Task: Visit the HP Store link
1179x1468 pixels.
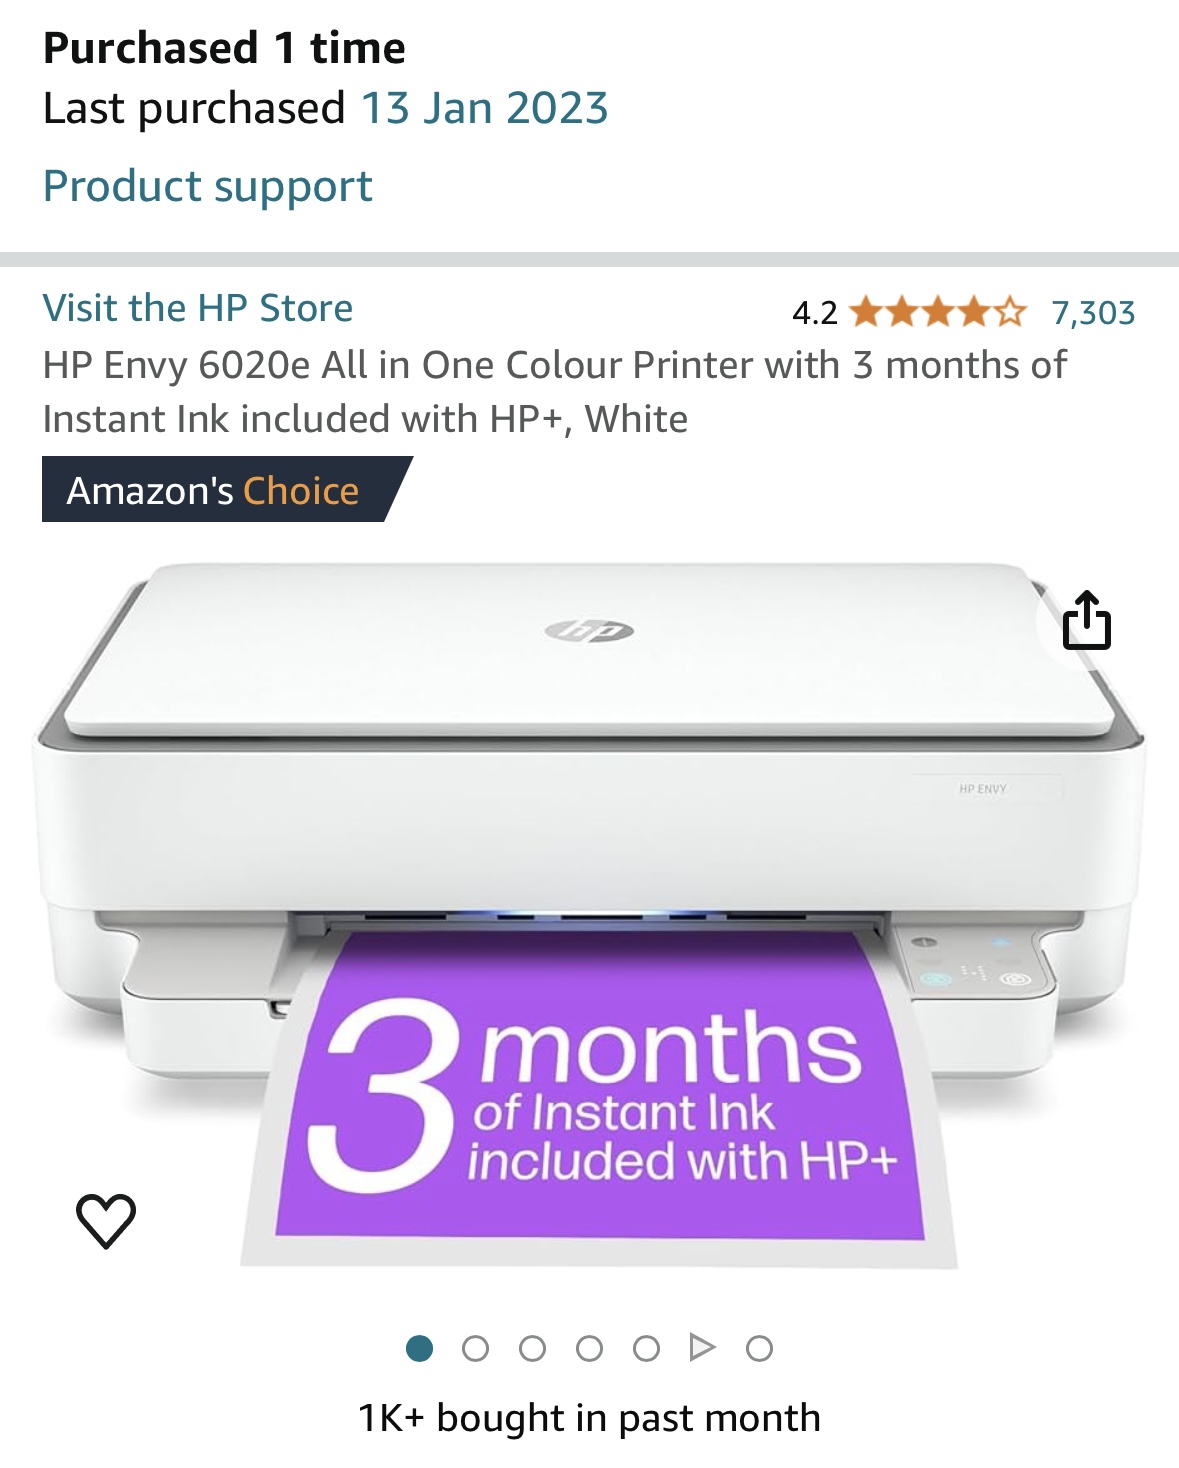Action: pyautogui.click(x=198, y=308)
